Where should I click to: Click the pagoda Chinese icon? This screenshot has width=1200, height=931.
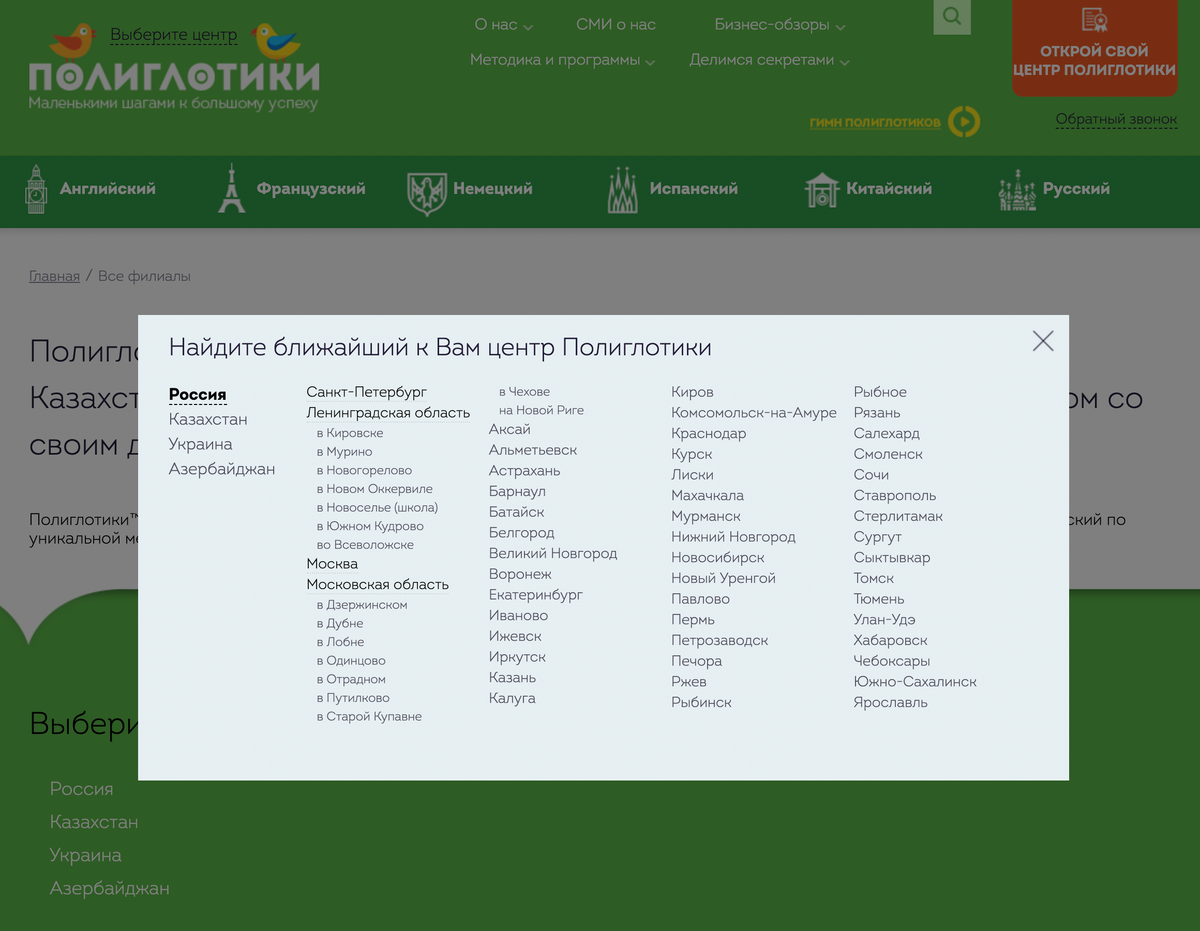click(822, 190)
